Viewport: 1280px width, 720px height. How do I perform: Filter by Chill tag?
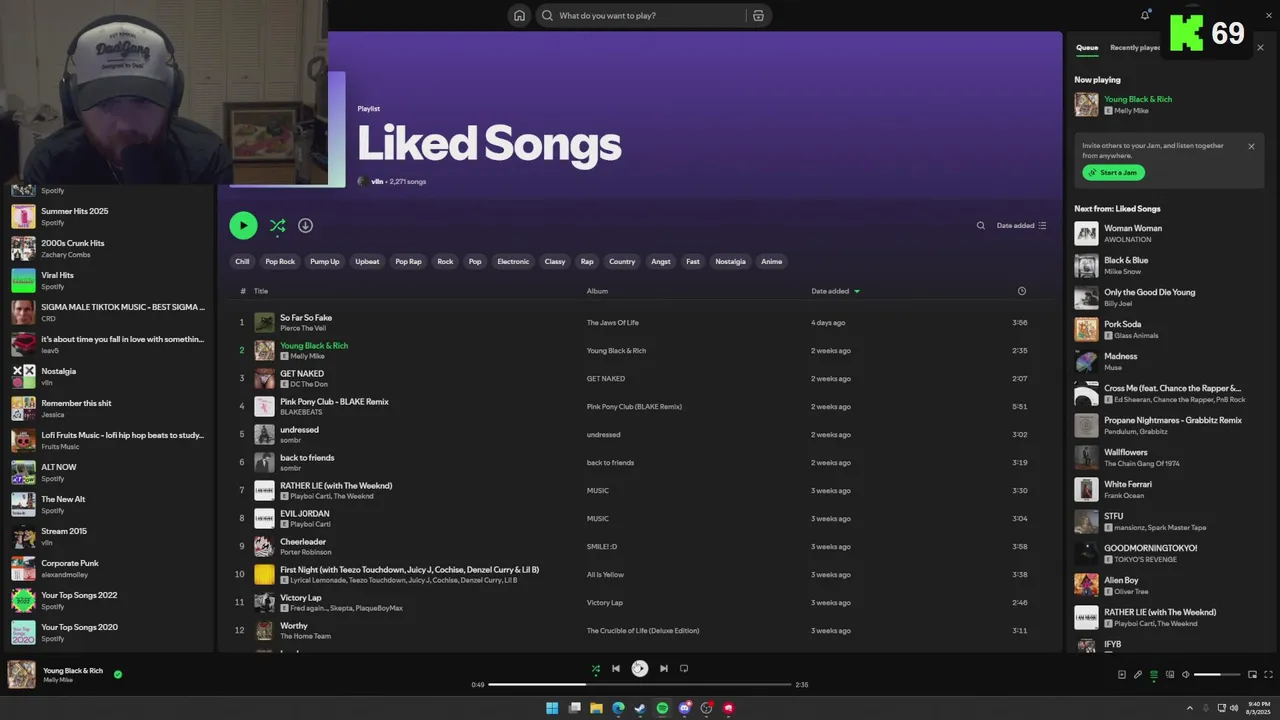click(242, 261)
